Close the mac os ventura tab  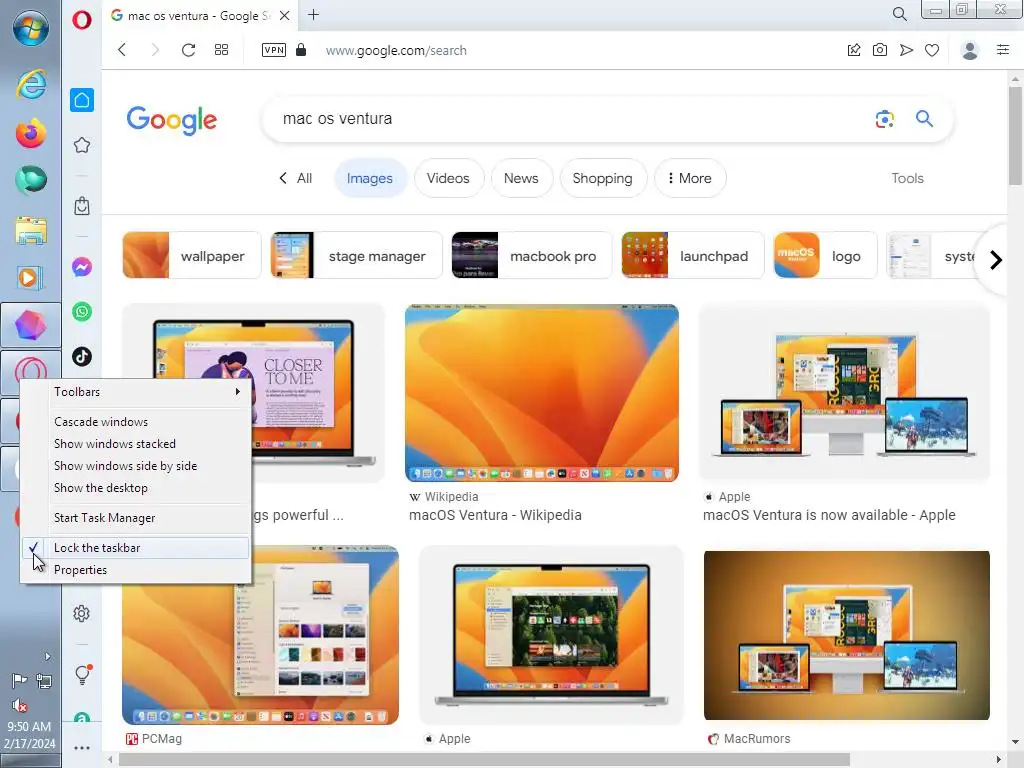[285, 15]
